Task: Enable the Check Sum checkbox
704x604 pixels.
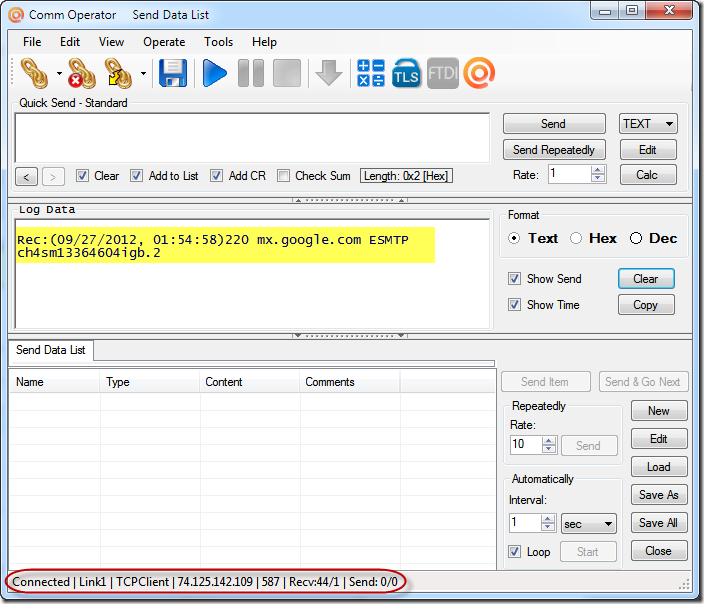Action: point(283,176)
